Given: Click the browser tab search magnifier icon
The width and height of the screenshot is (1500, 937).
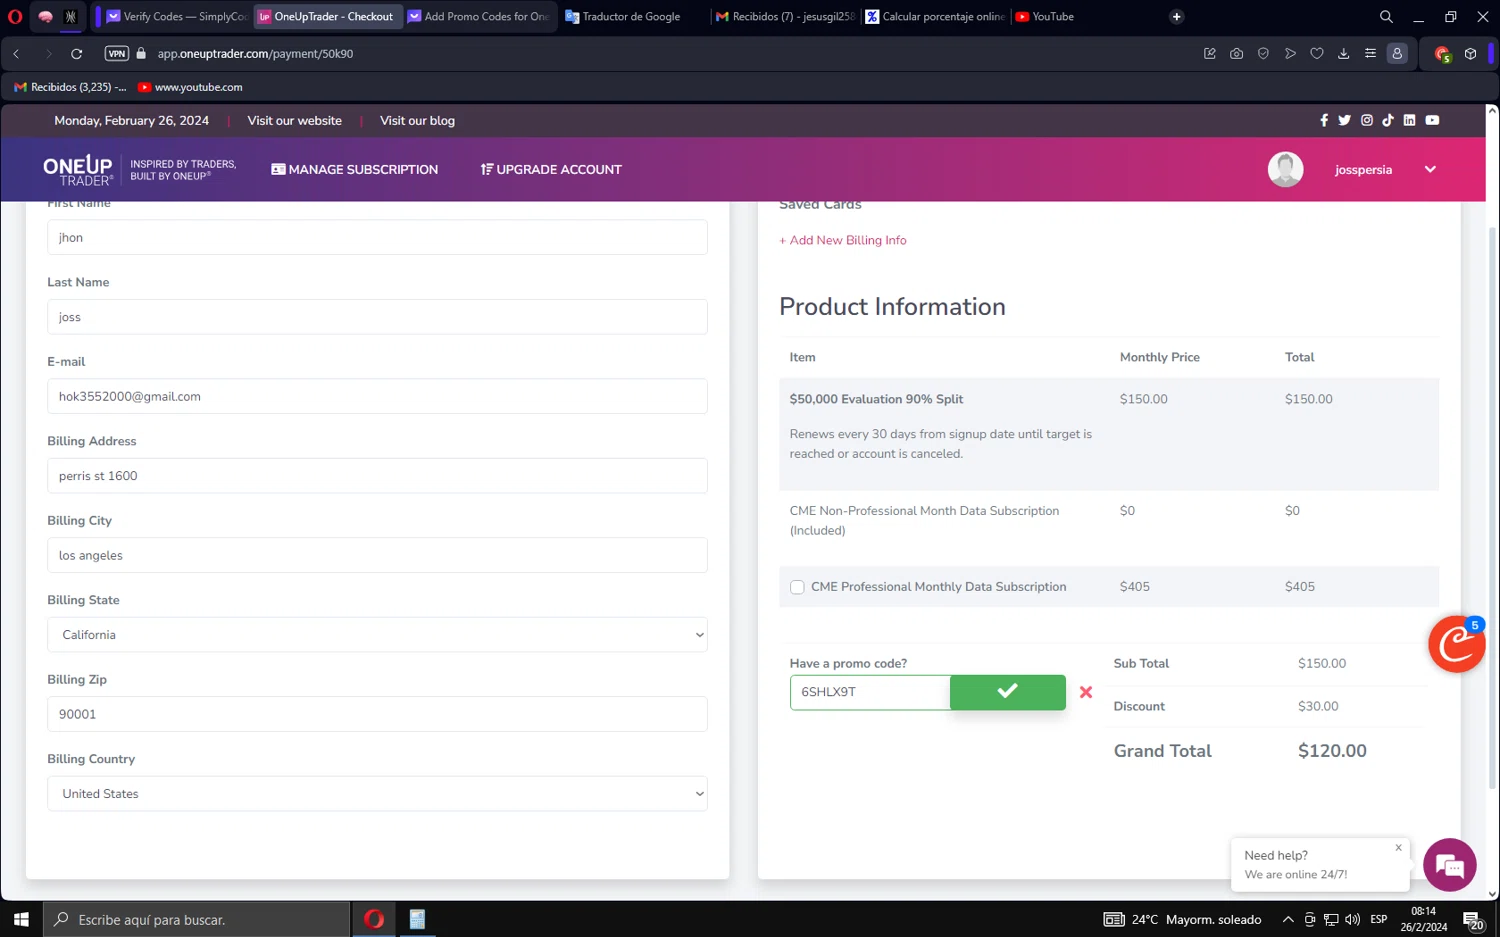Looking at the screenshot, I should click(x=1386, y=17).
